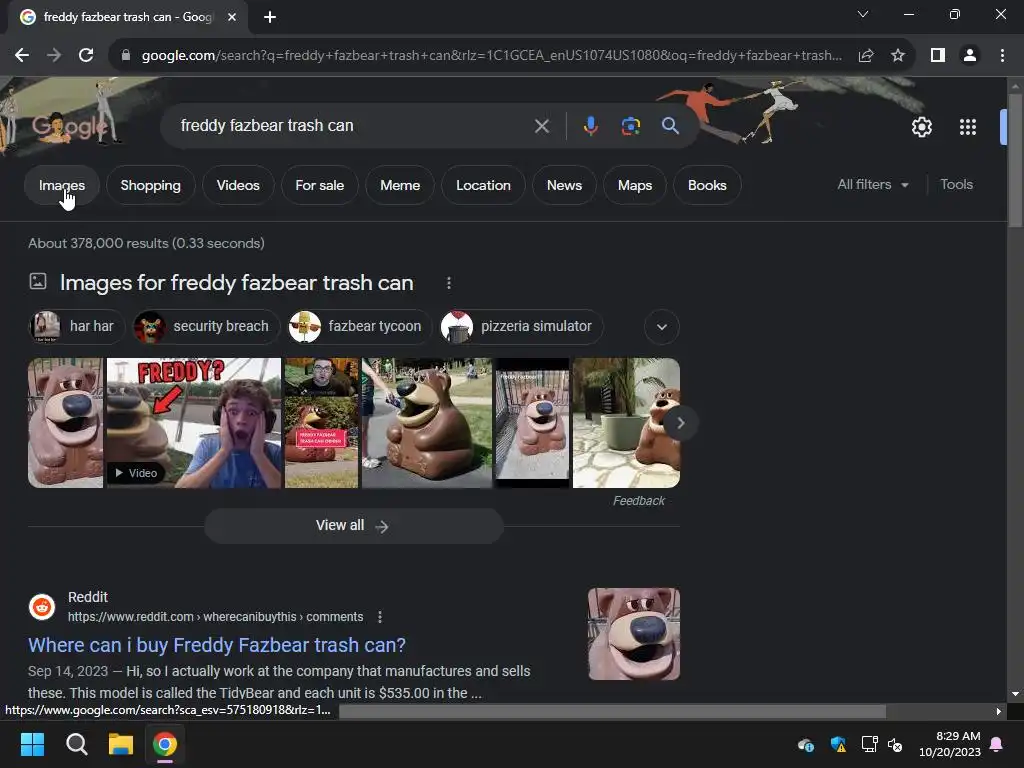This screenshot has height=768, width=1024.
Task: Open Windows Security tray icon
Action: (838, 744)
